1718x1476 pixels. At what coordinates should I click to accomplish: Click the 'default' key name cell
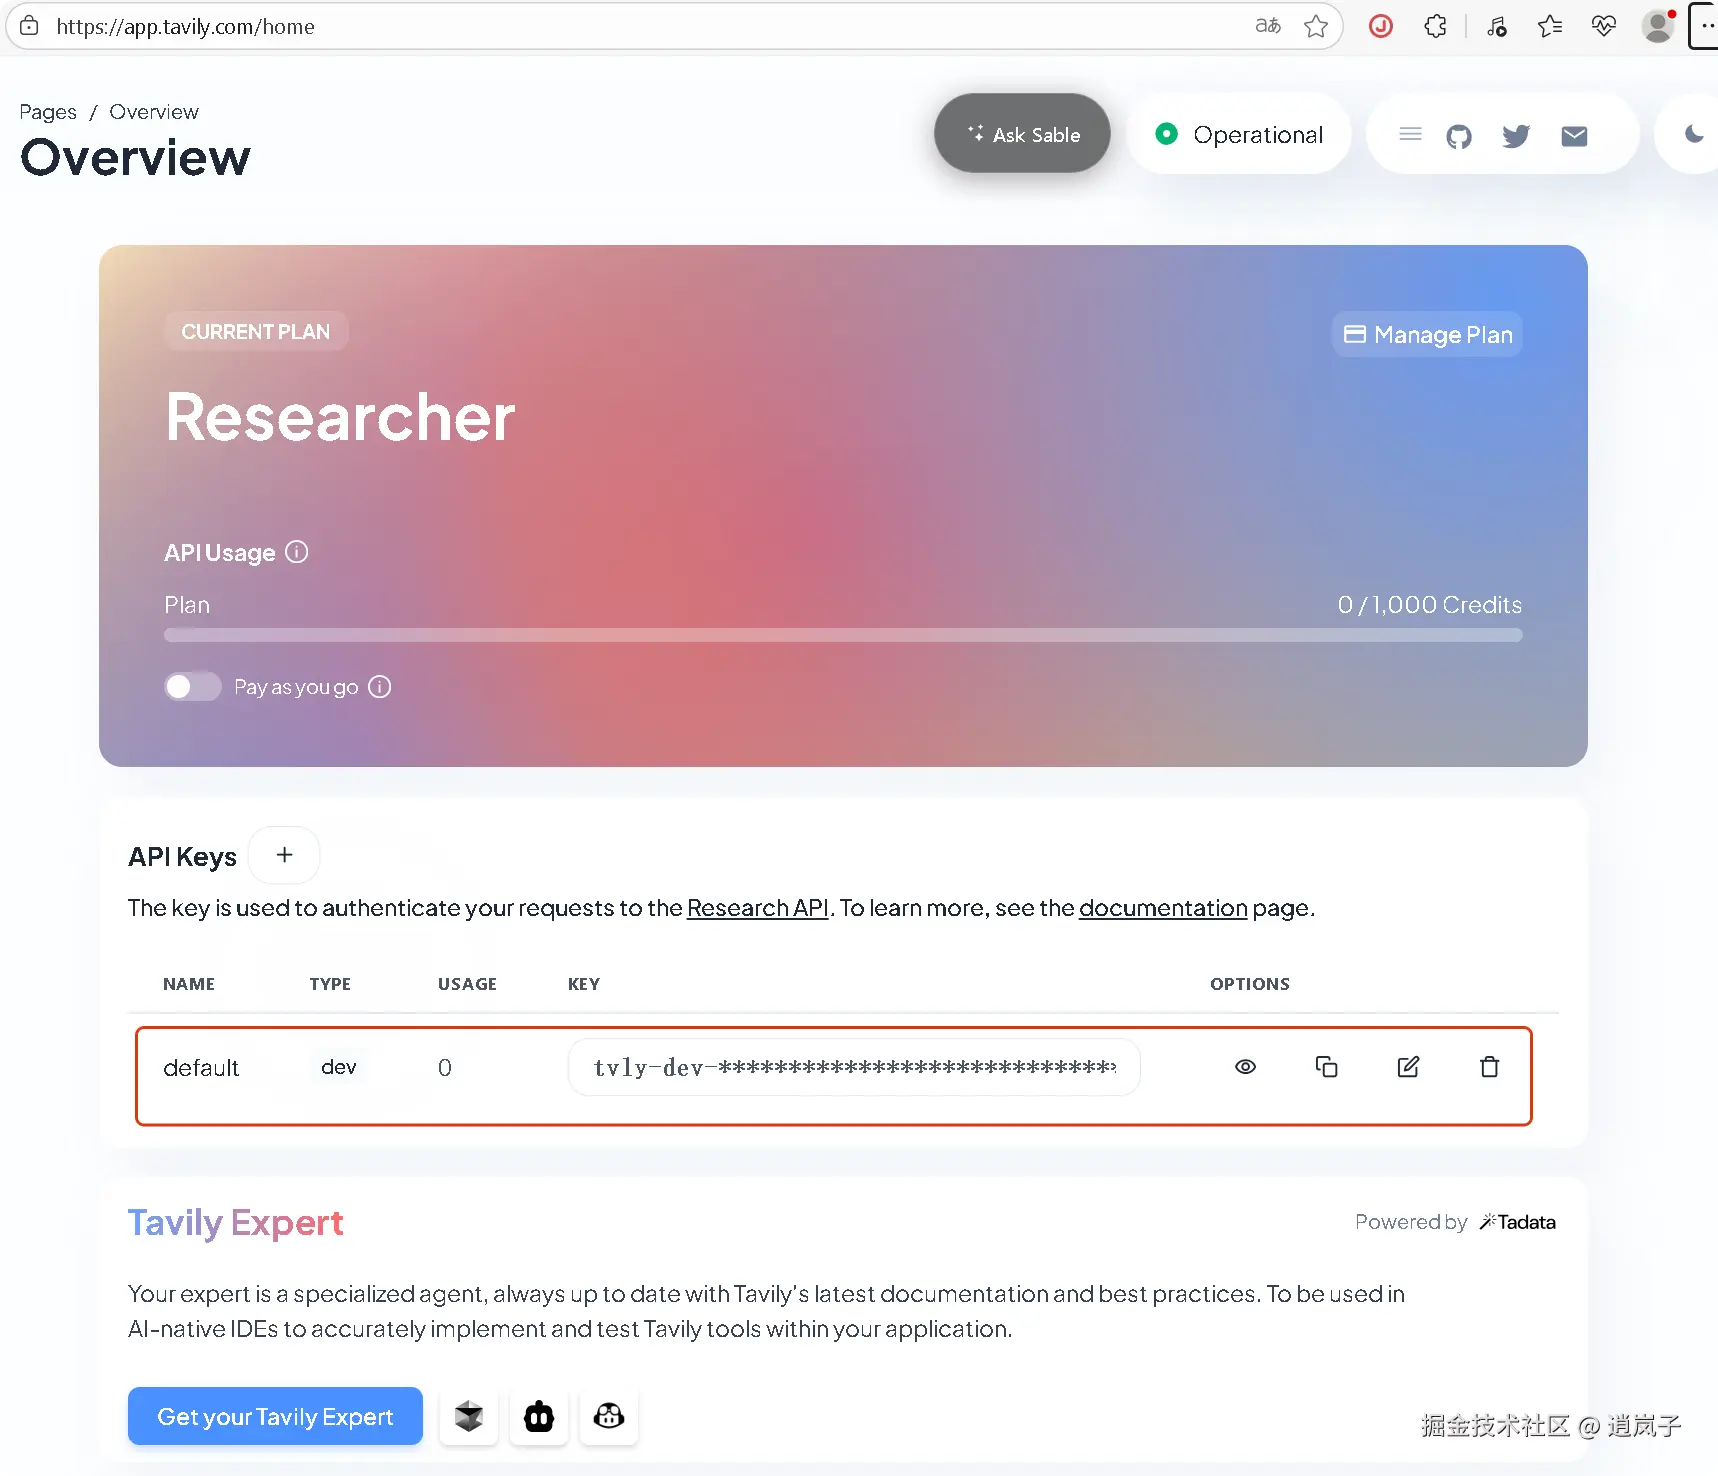click(x=201, y=1068)
